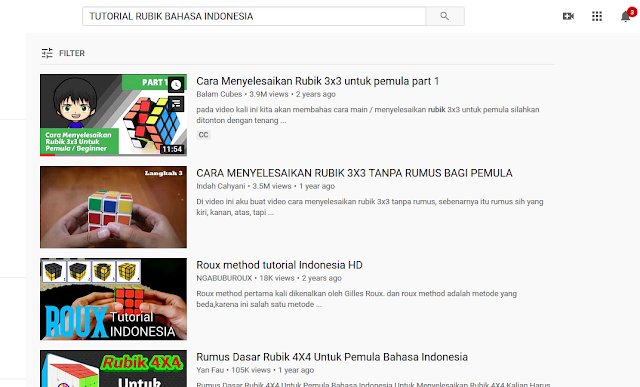Click description starting 'Roux method pertama kali'
This screenshot has width=640, height=387.
(x=356, y=298)
